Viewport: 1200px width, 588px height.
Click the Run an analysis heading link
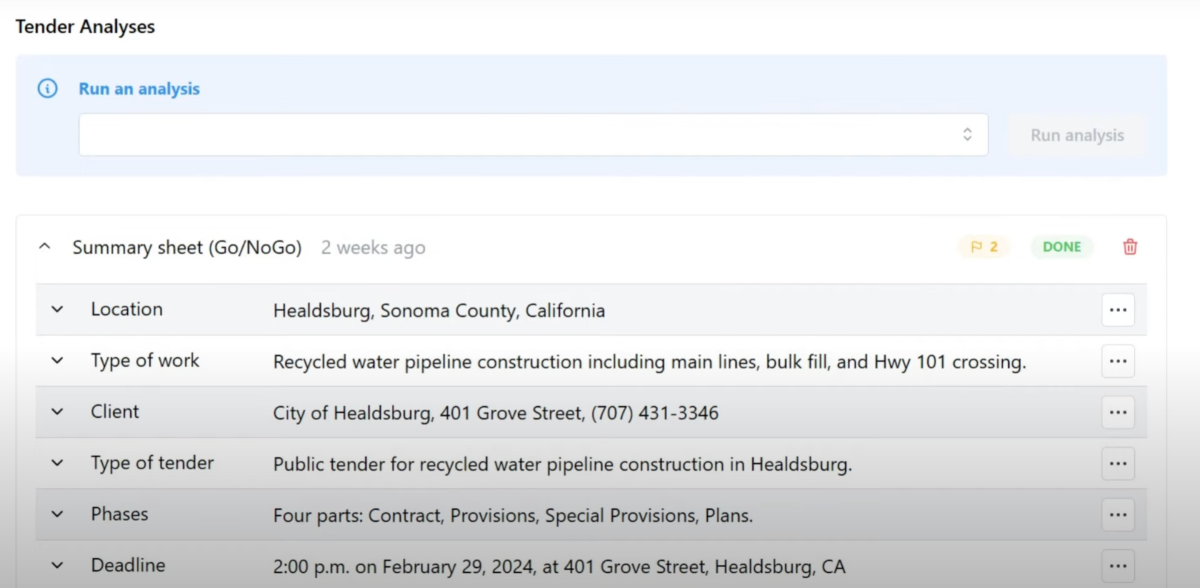tap(139, 89)
